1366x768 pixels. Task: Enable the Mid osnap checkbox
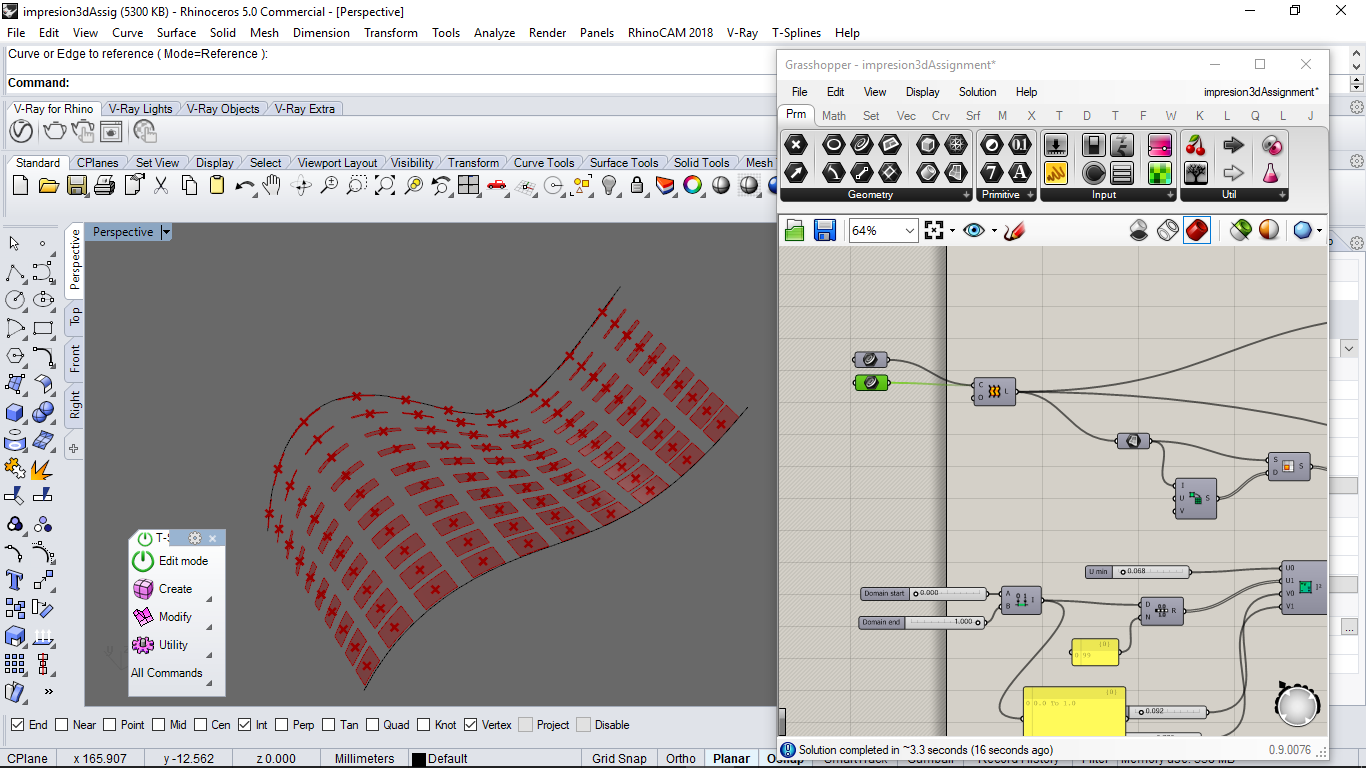[158, 725]
